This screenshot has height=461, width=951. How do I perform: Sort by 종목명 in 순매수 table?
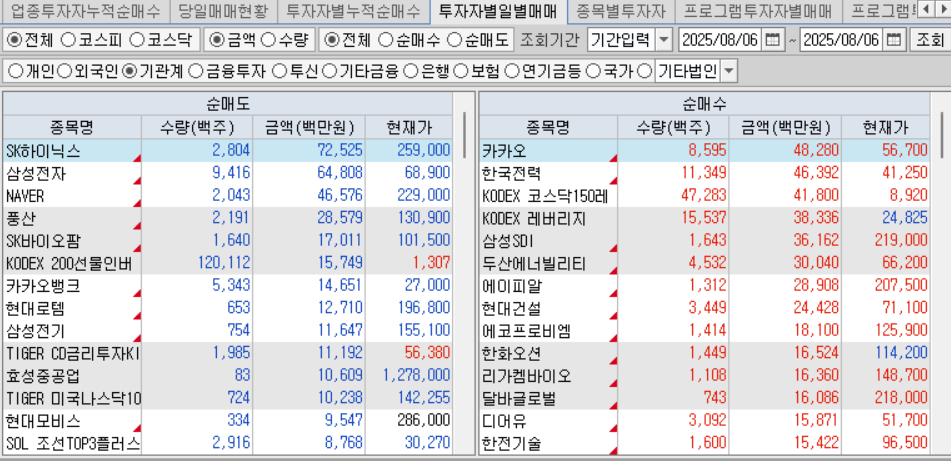click(548, 127)
